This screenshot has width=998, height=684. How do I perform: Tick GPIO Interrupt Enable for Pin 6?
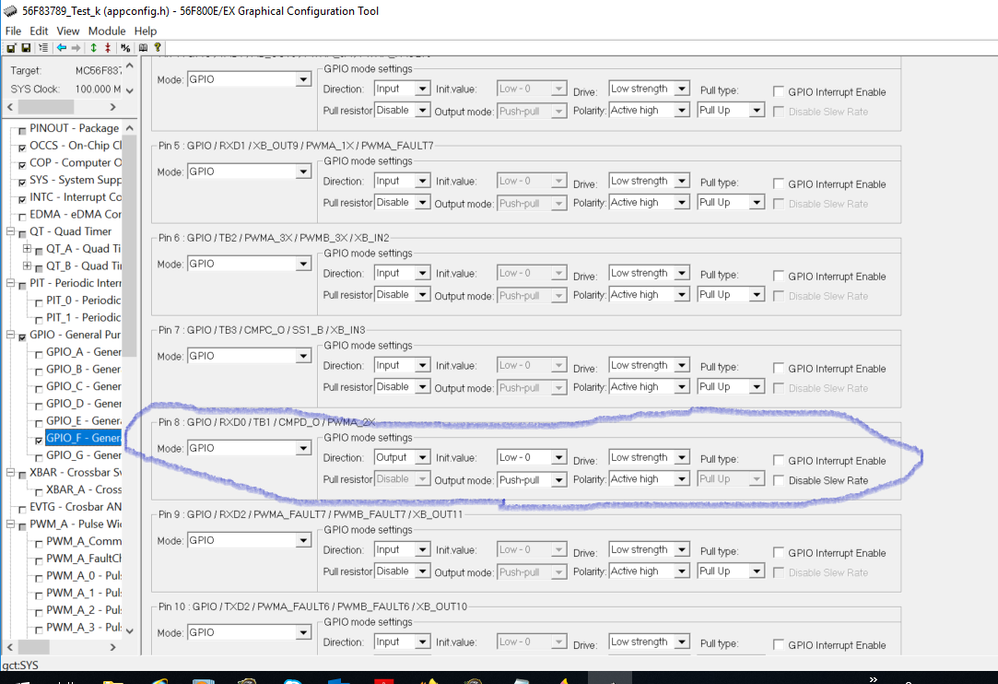[778, 276]
